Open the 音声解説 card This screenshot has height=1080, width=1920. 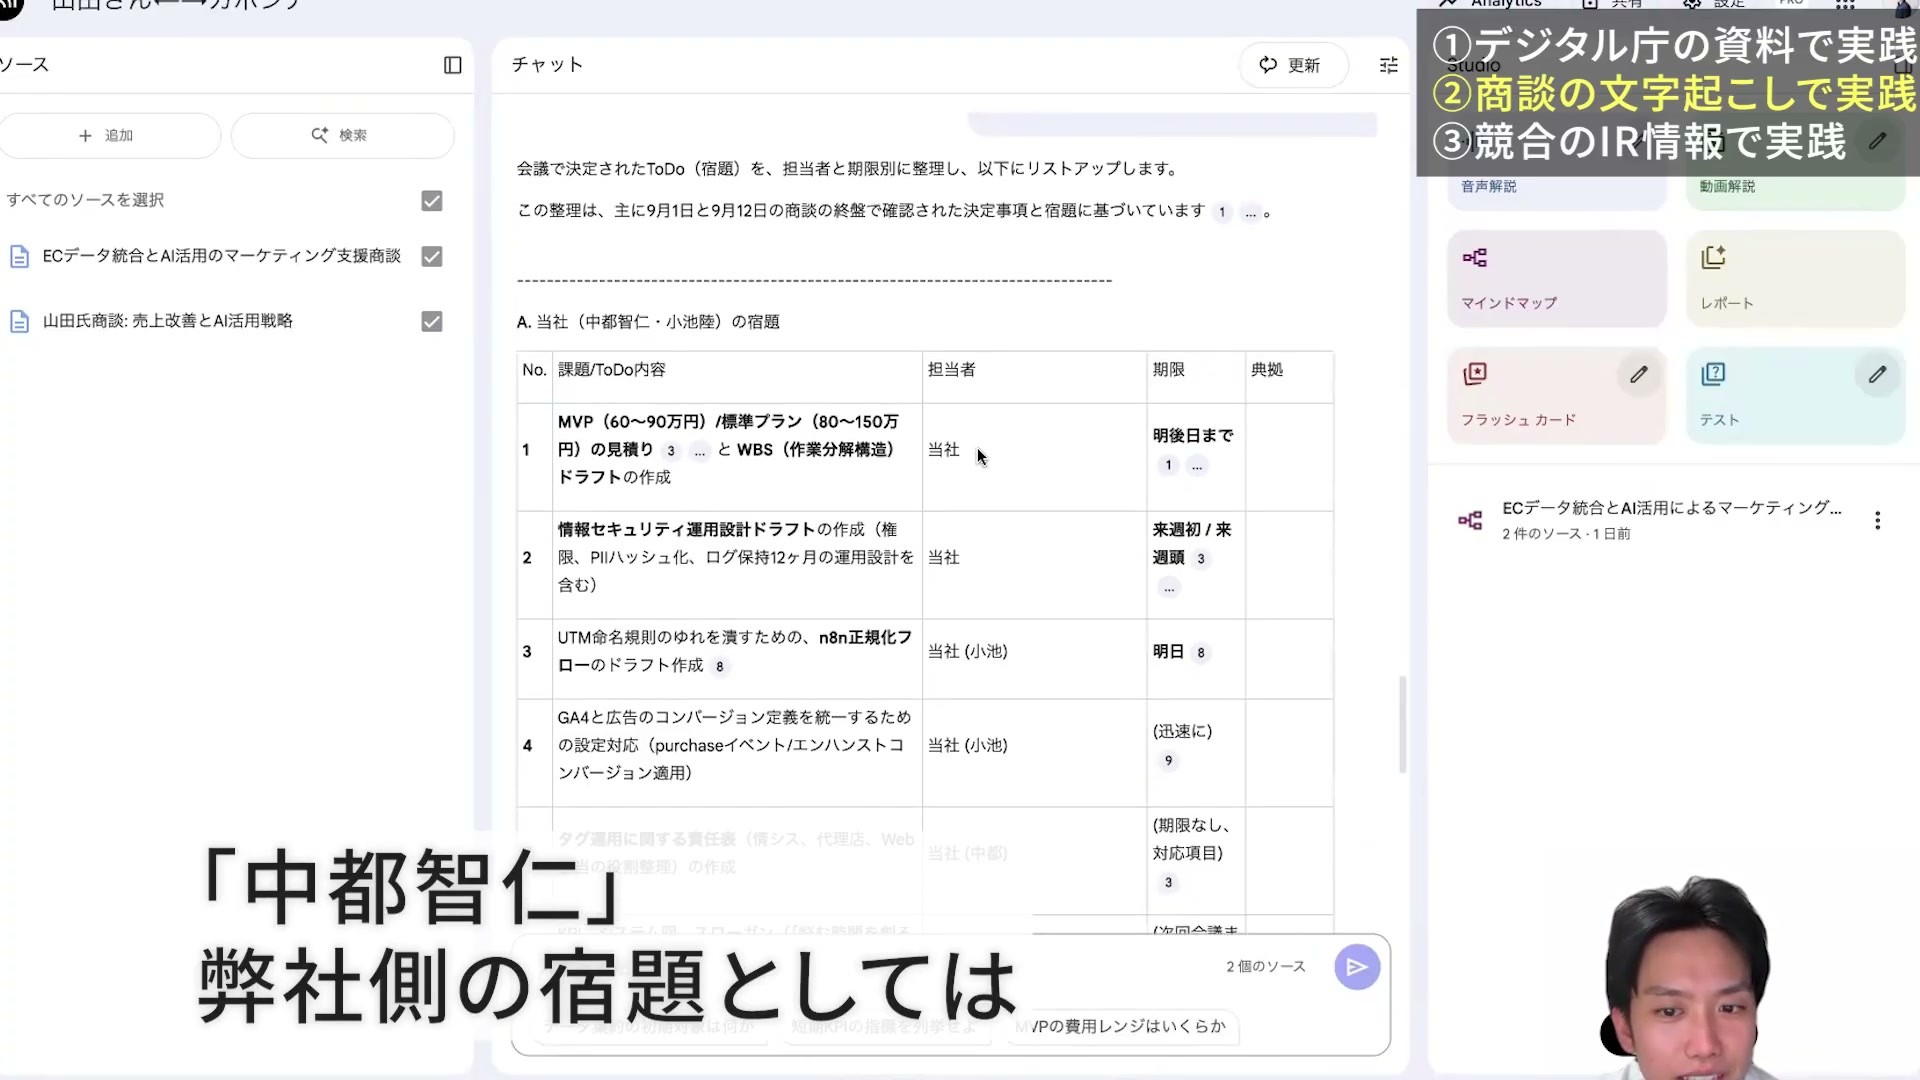click(1556, 186)
